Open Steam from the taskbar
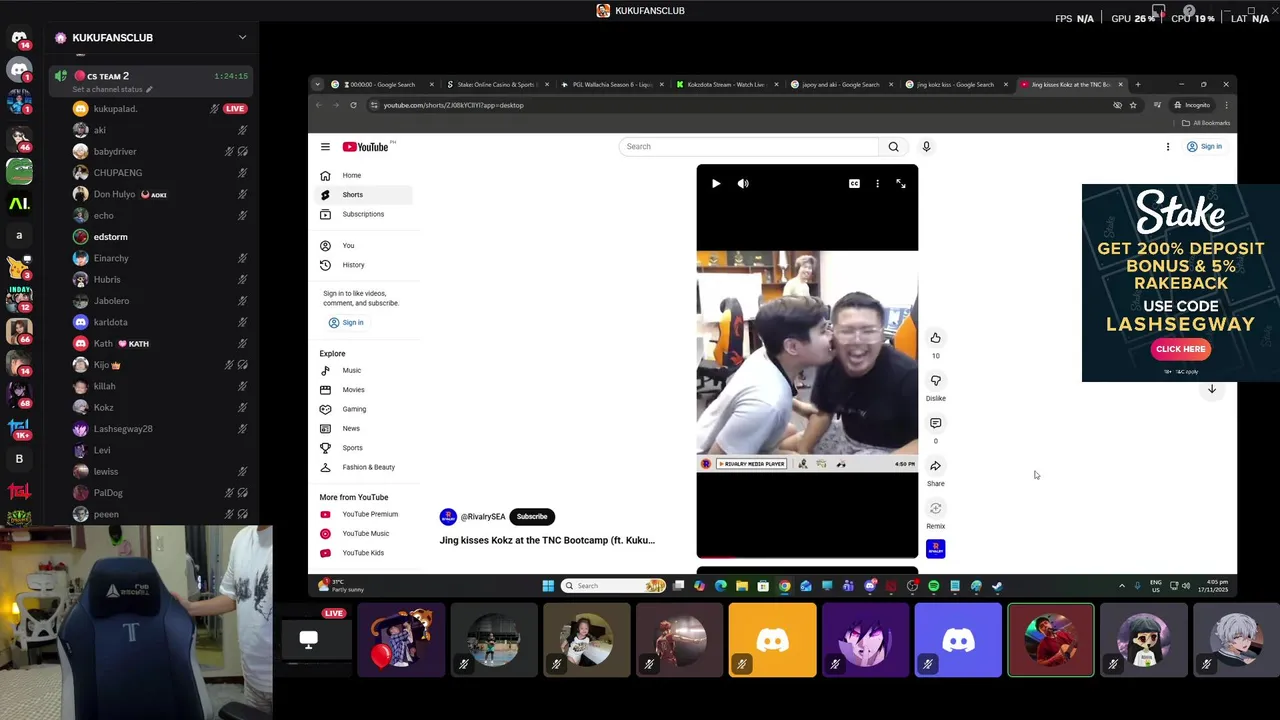 click(x=997, y=586)
